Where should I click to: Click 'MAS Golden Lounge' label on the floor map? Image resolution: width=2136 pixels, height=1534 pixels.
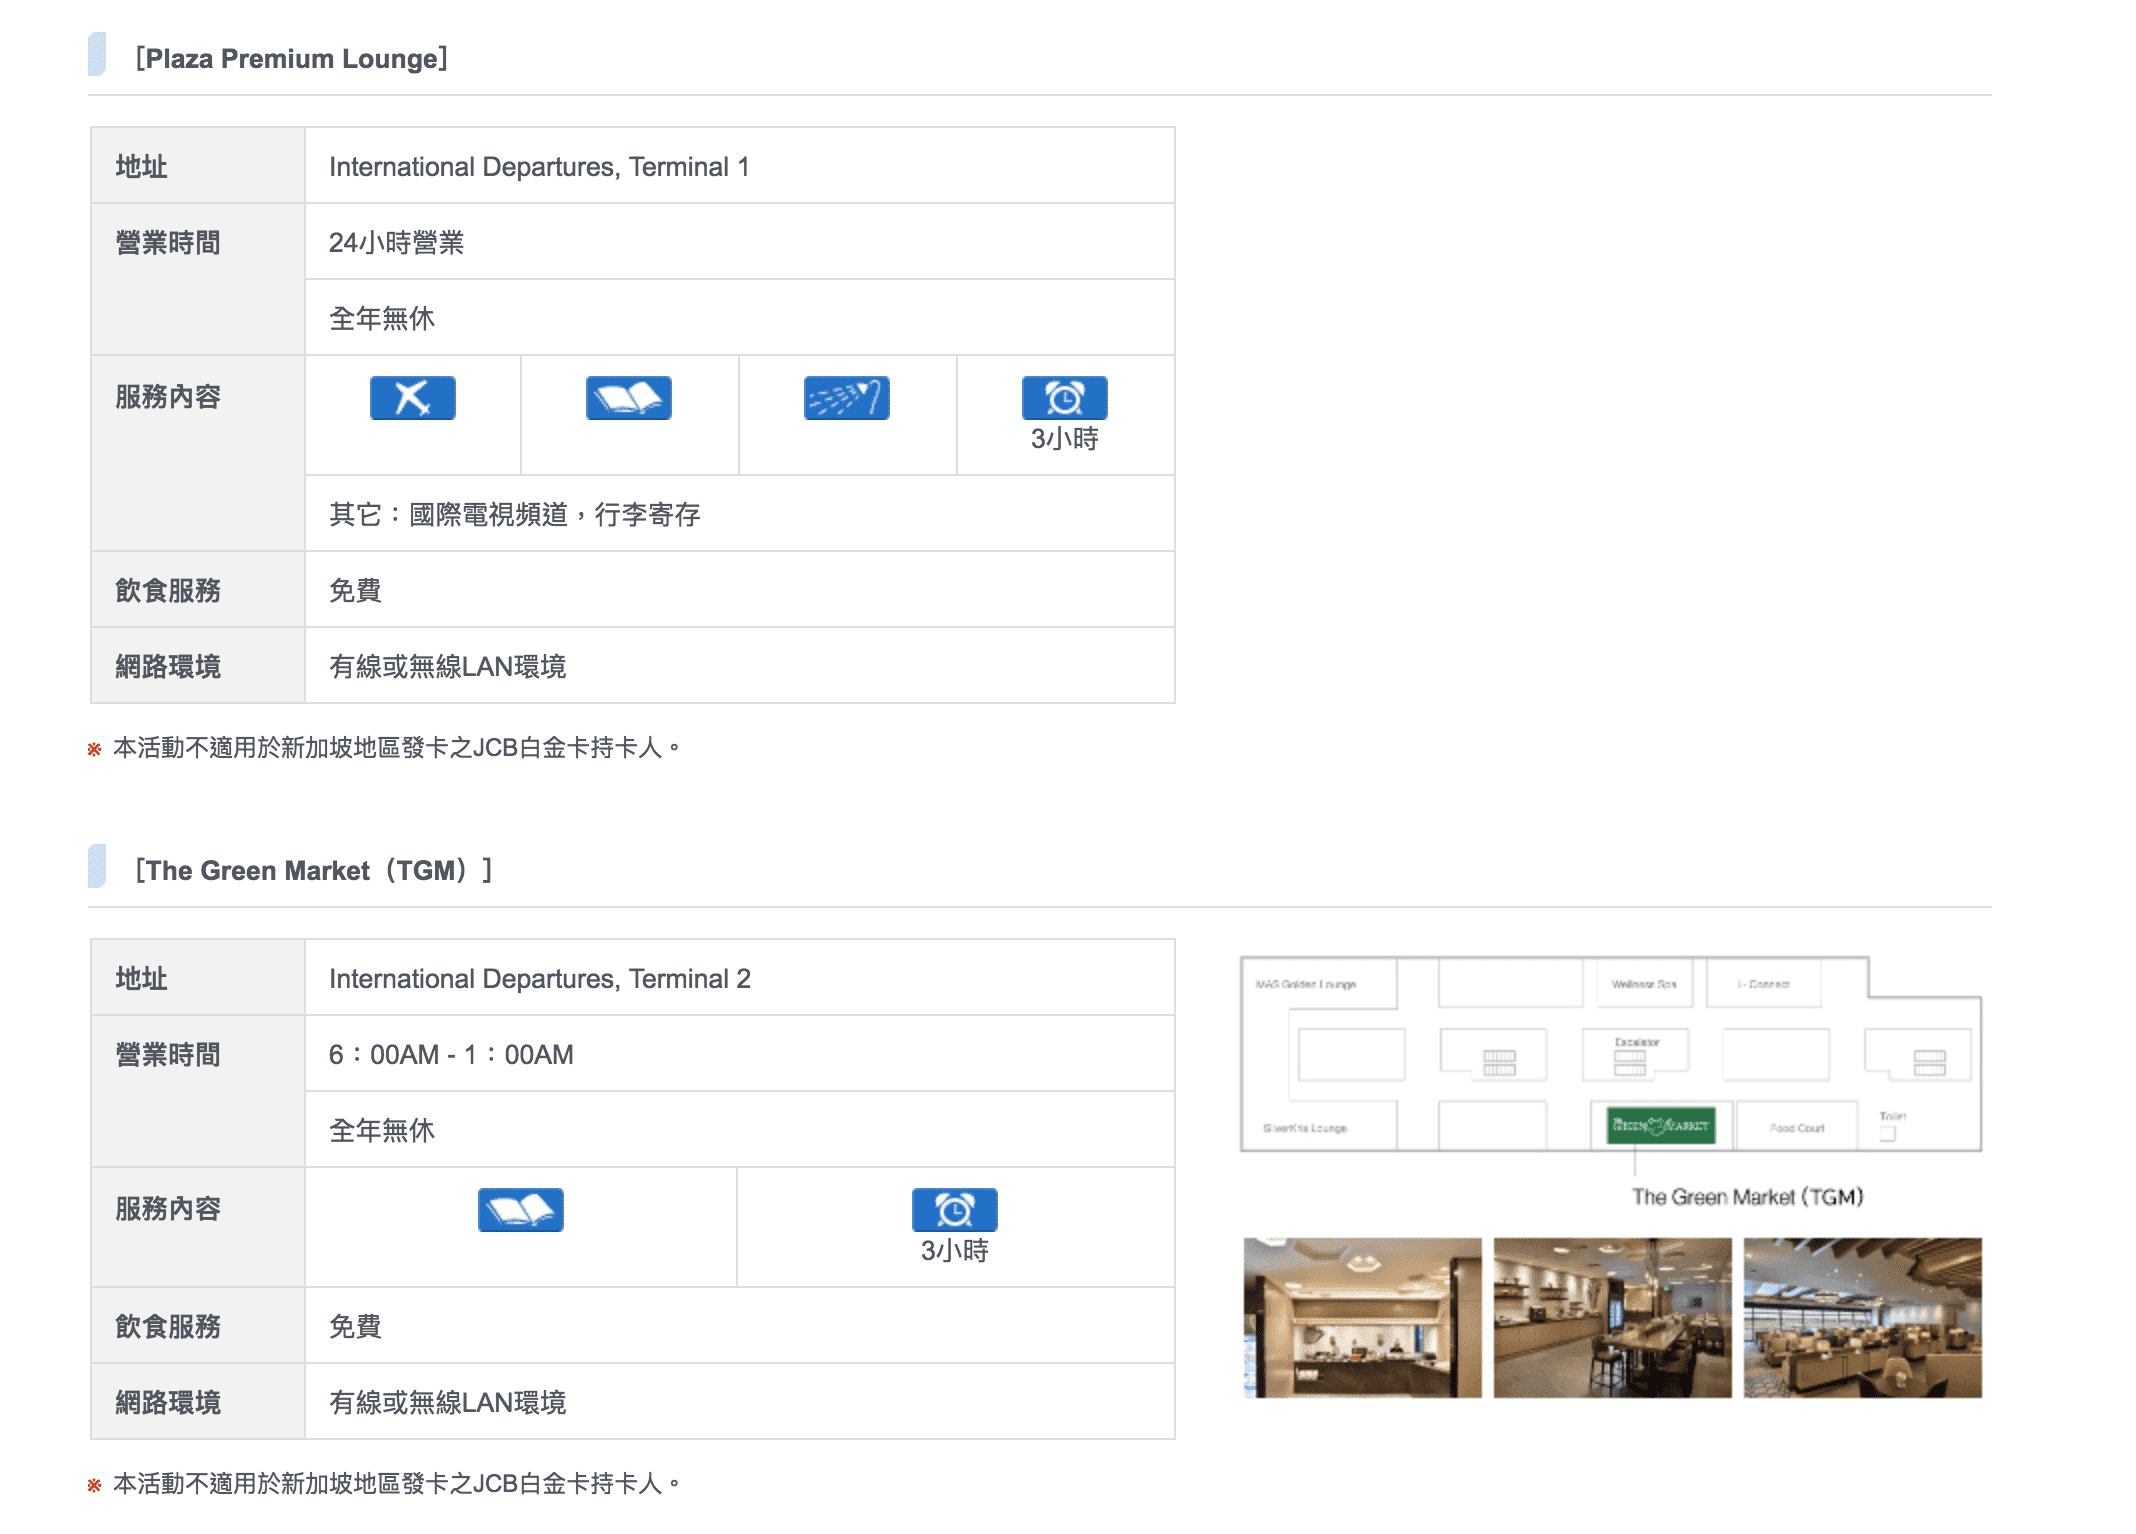point(1306,984)
